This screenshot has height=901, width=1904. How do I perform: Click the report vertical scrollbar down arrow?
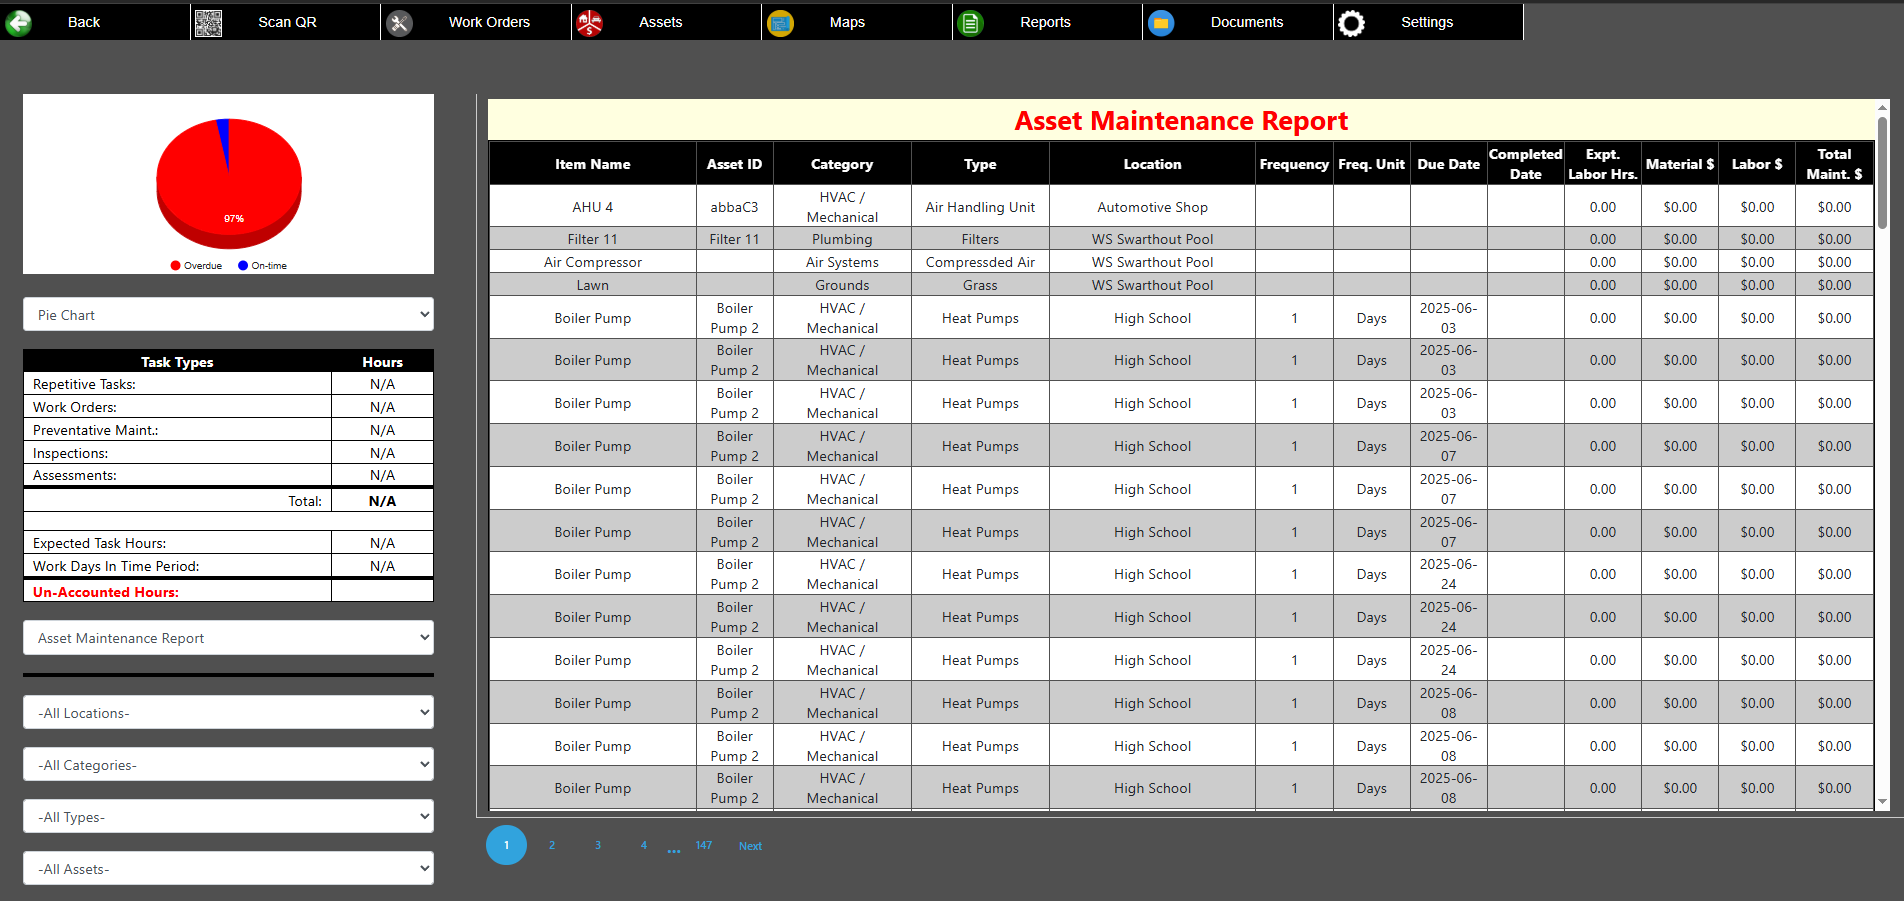[x=1882, y=801]
